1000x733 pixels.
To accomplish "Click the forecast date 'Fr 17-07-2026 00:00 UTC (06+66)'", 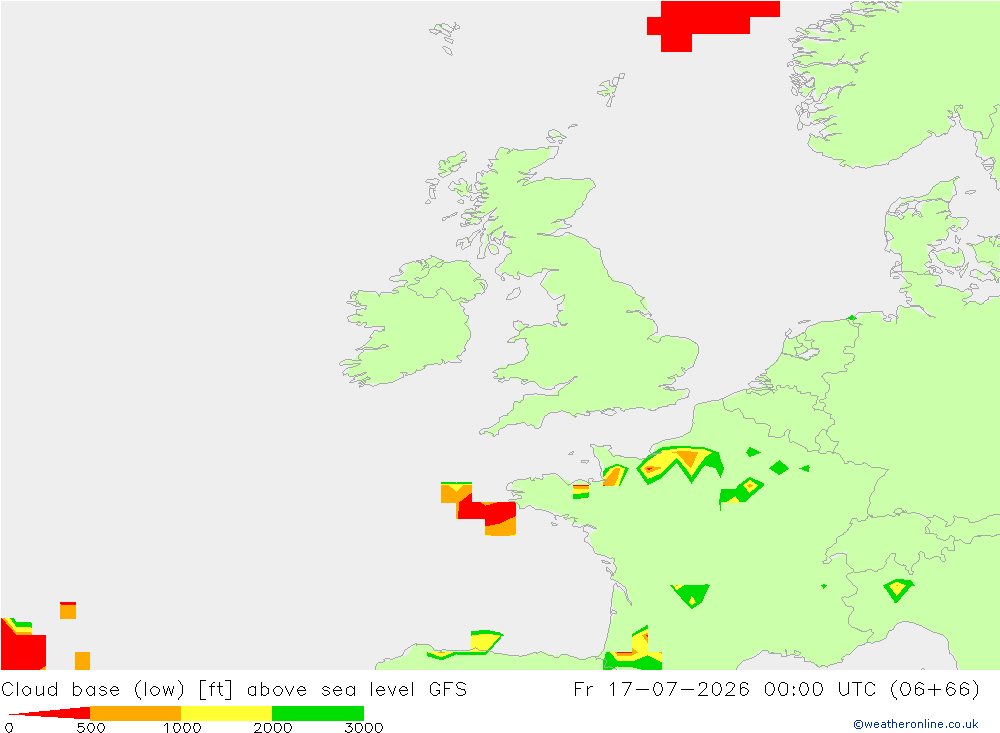I will (776, 690).
